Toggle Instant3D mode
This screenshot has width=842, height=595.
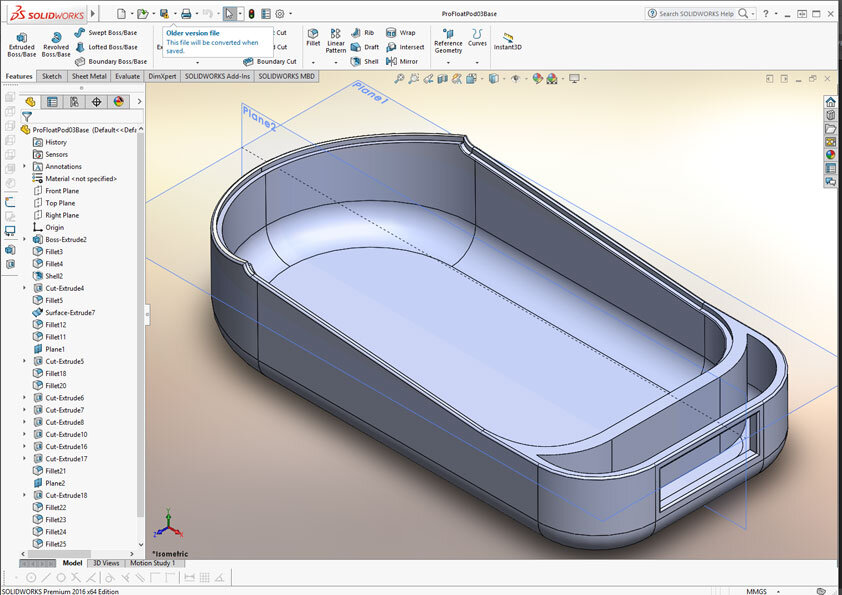tap(507, 40)
